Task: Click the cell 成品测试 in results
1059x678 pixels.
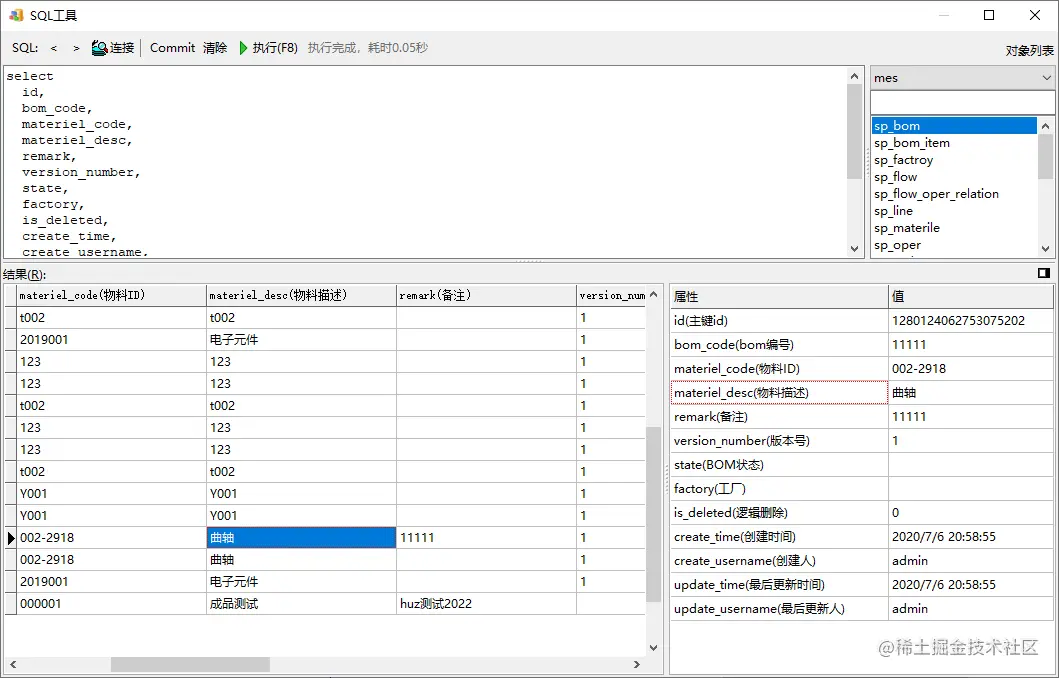Action: click(x=301, y=604)
